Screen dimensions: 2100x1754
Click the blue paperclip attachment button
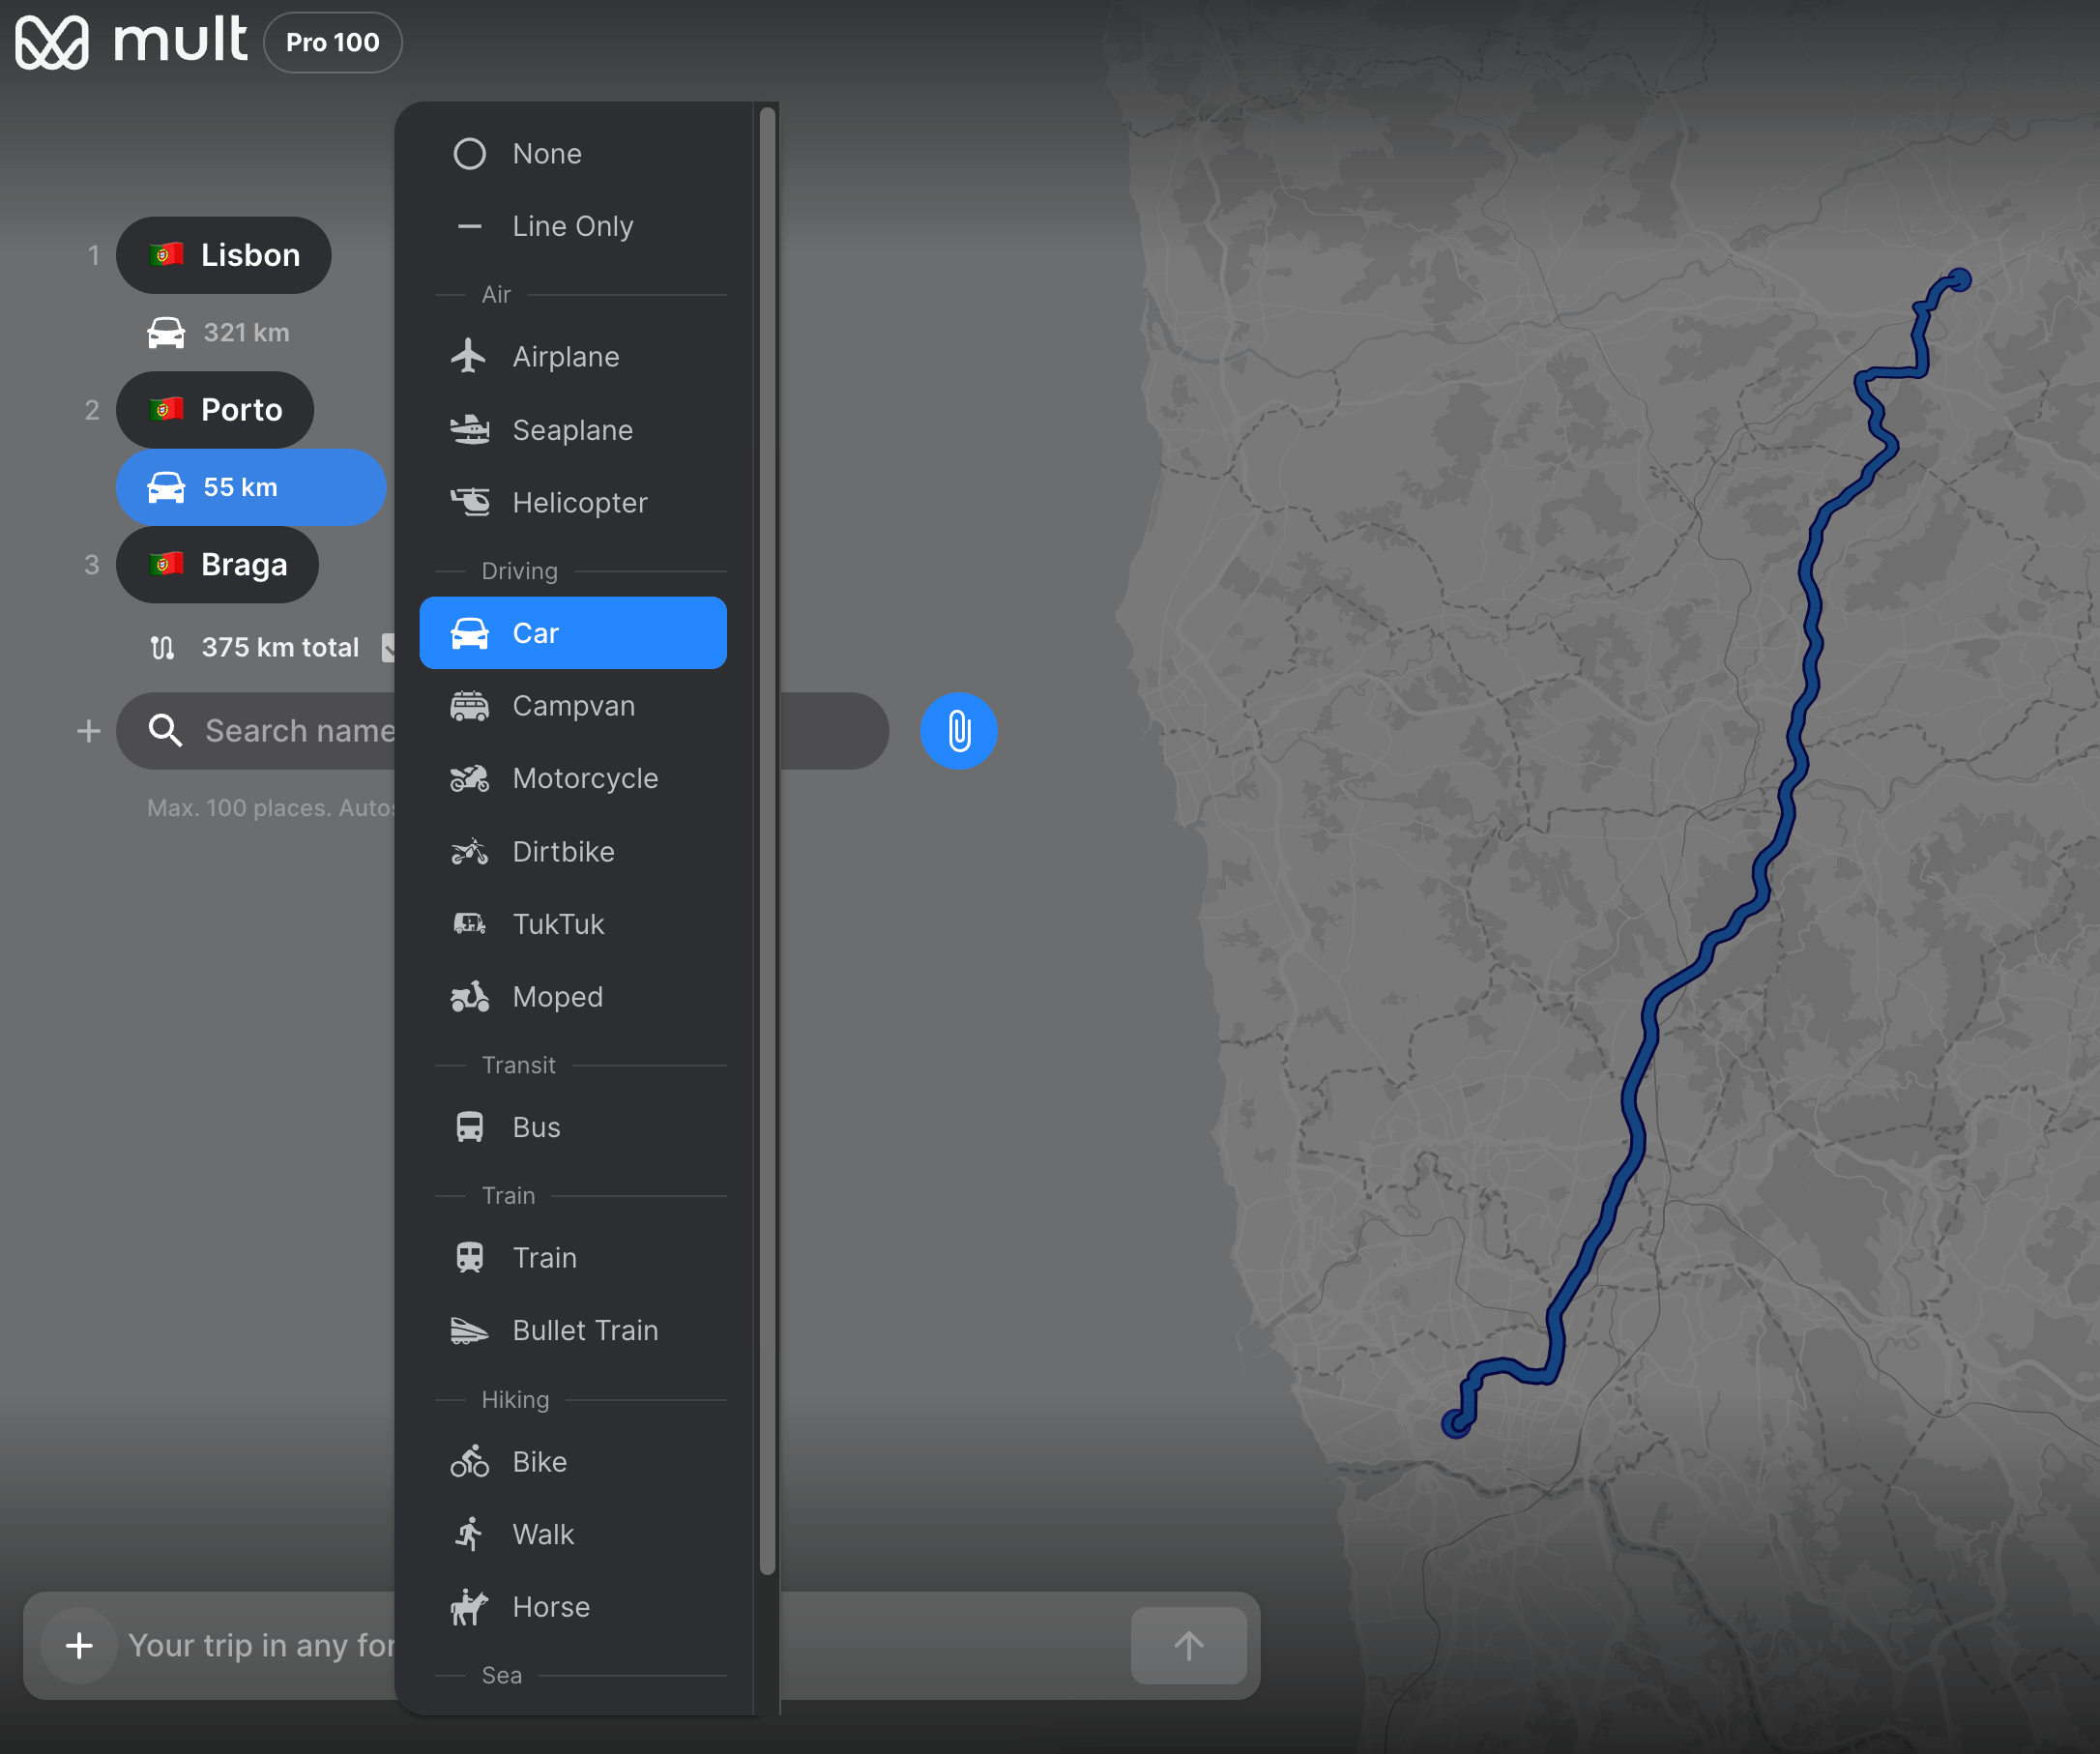coord(957,731)
